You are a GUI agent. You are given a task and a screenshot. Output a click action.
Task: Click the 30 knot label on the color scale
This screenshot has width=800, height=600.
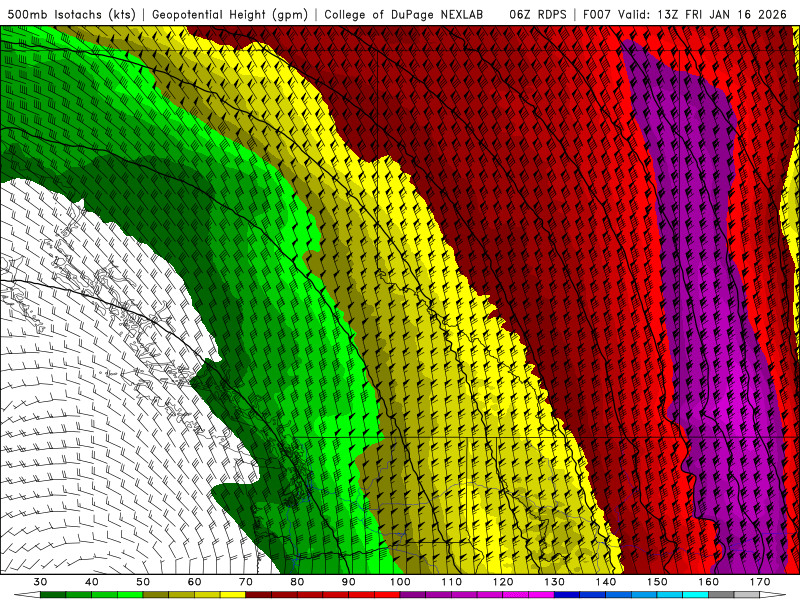click(40, 582)
